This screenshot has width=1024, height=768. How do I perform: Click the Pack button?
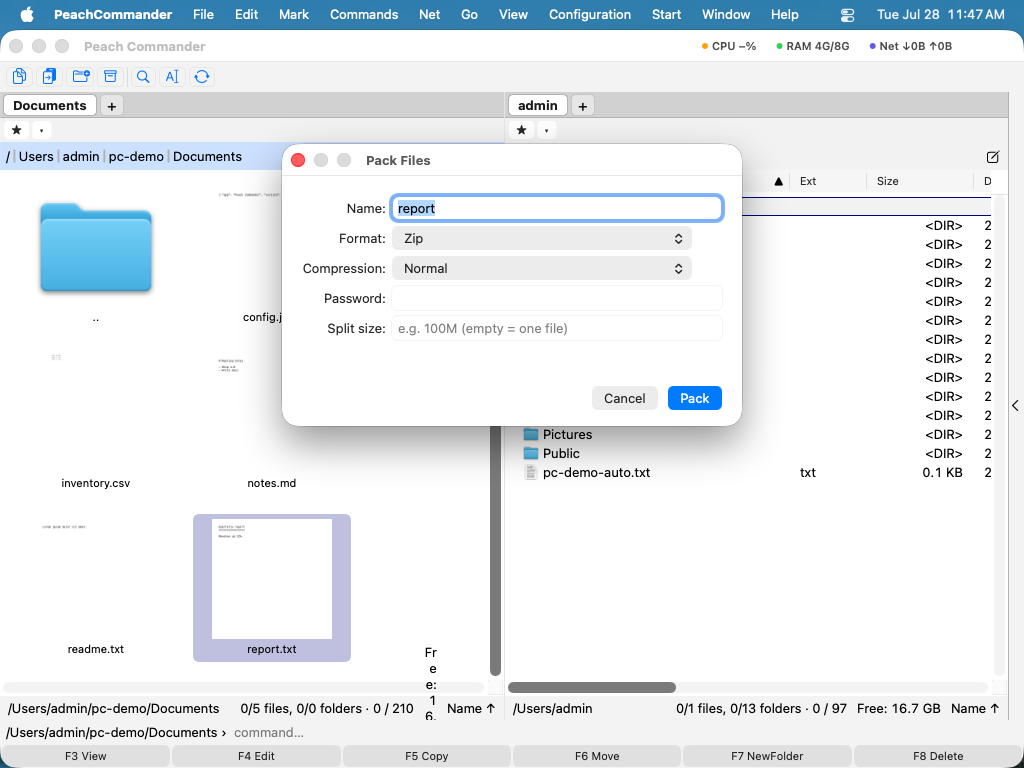694,398
